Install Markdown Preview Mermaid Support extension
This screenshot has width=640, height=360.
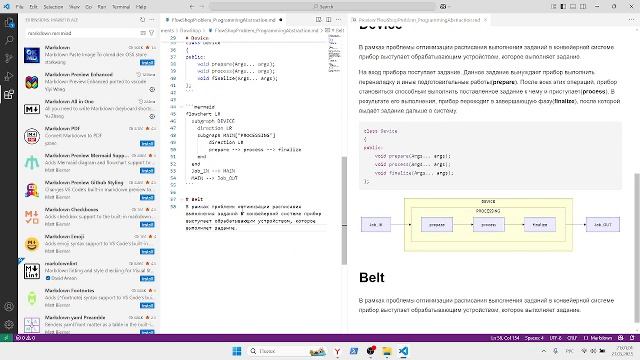[x=147, y=170]
